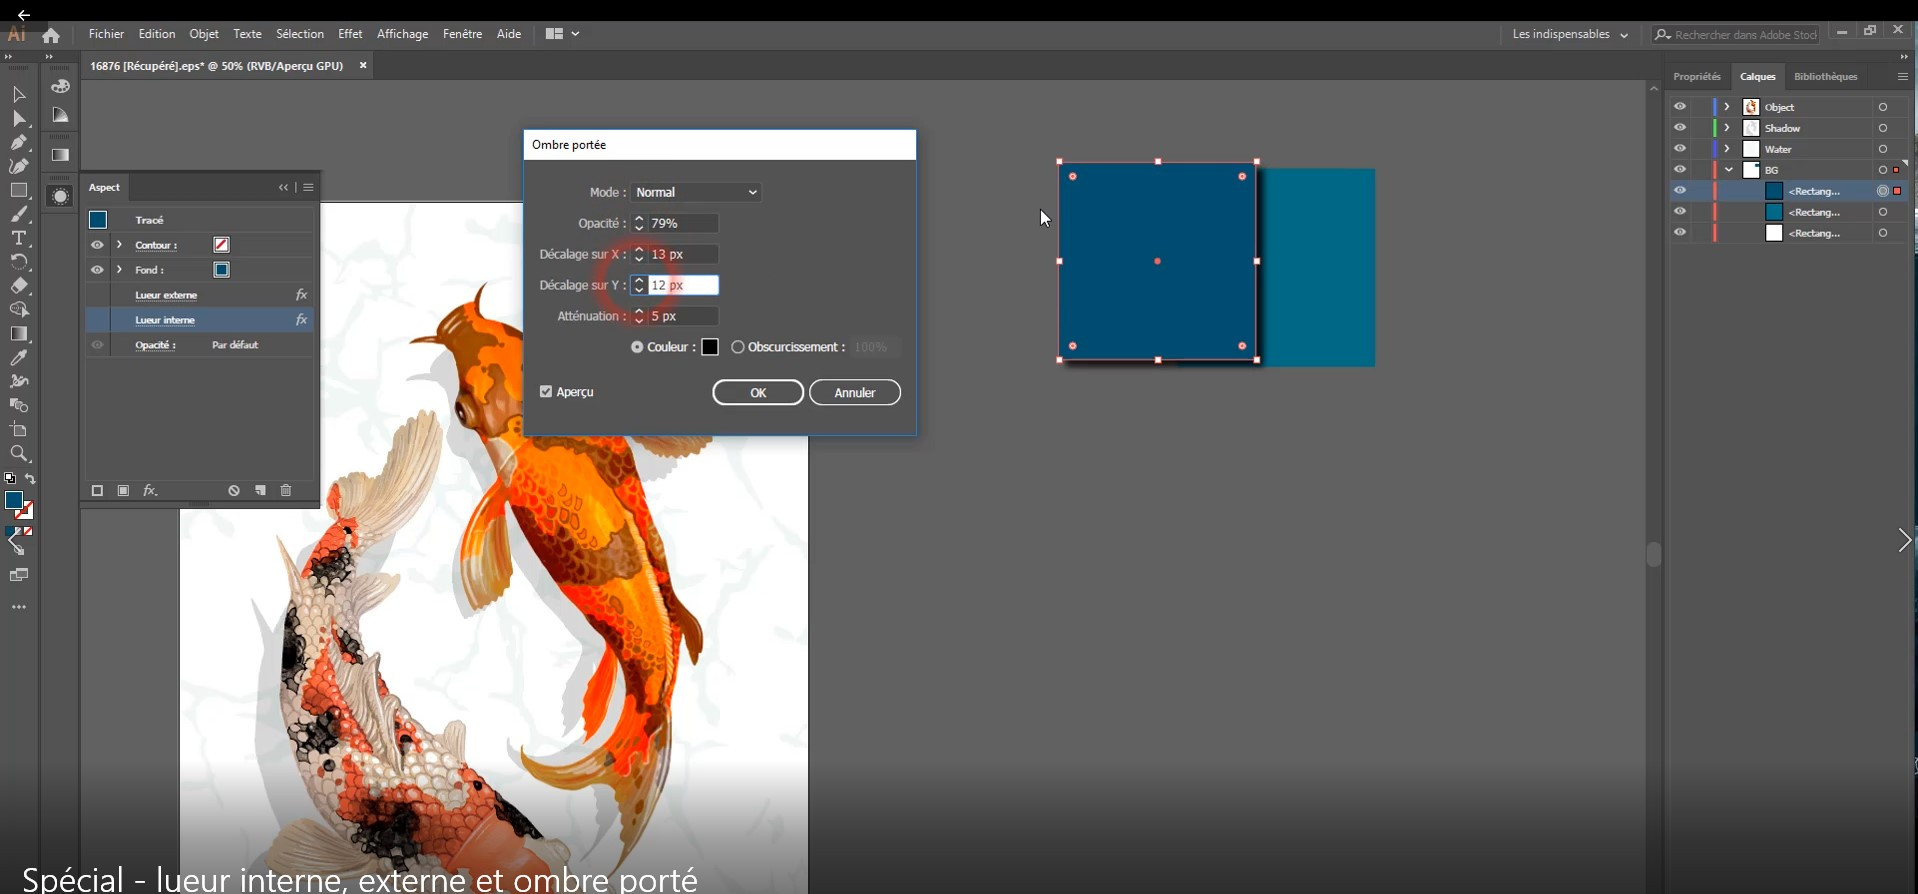Hide the Water layer
The image size is (1918, 894).
(x=1680, y=149)
